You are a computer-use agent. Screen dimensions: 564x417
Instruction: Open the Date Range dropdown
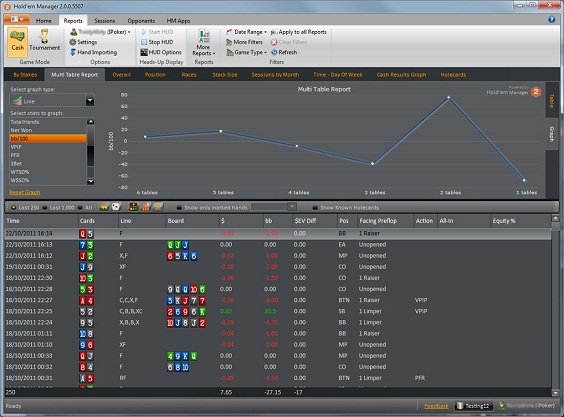(246, 32)
